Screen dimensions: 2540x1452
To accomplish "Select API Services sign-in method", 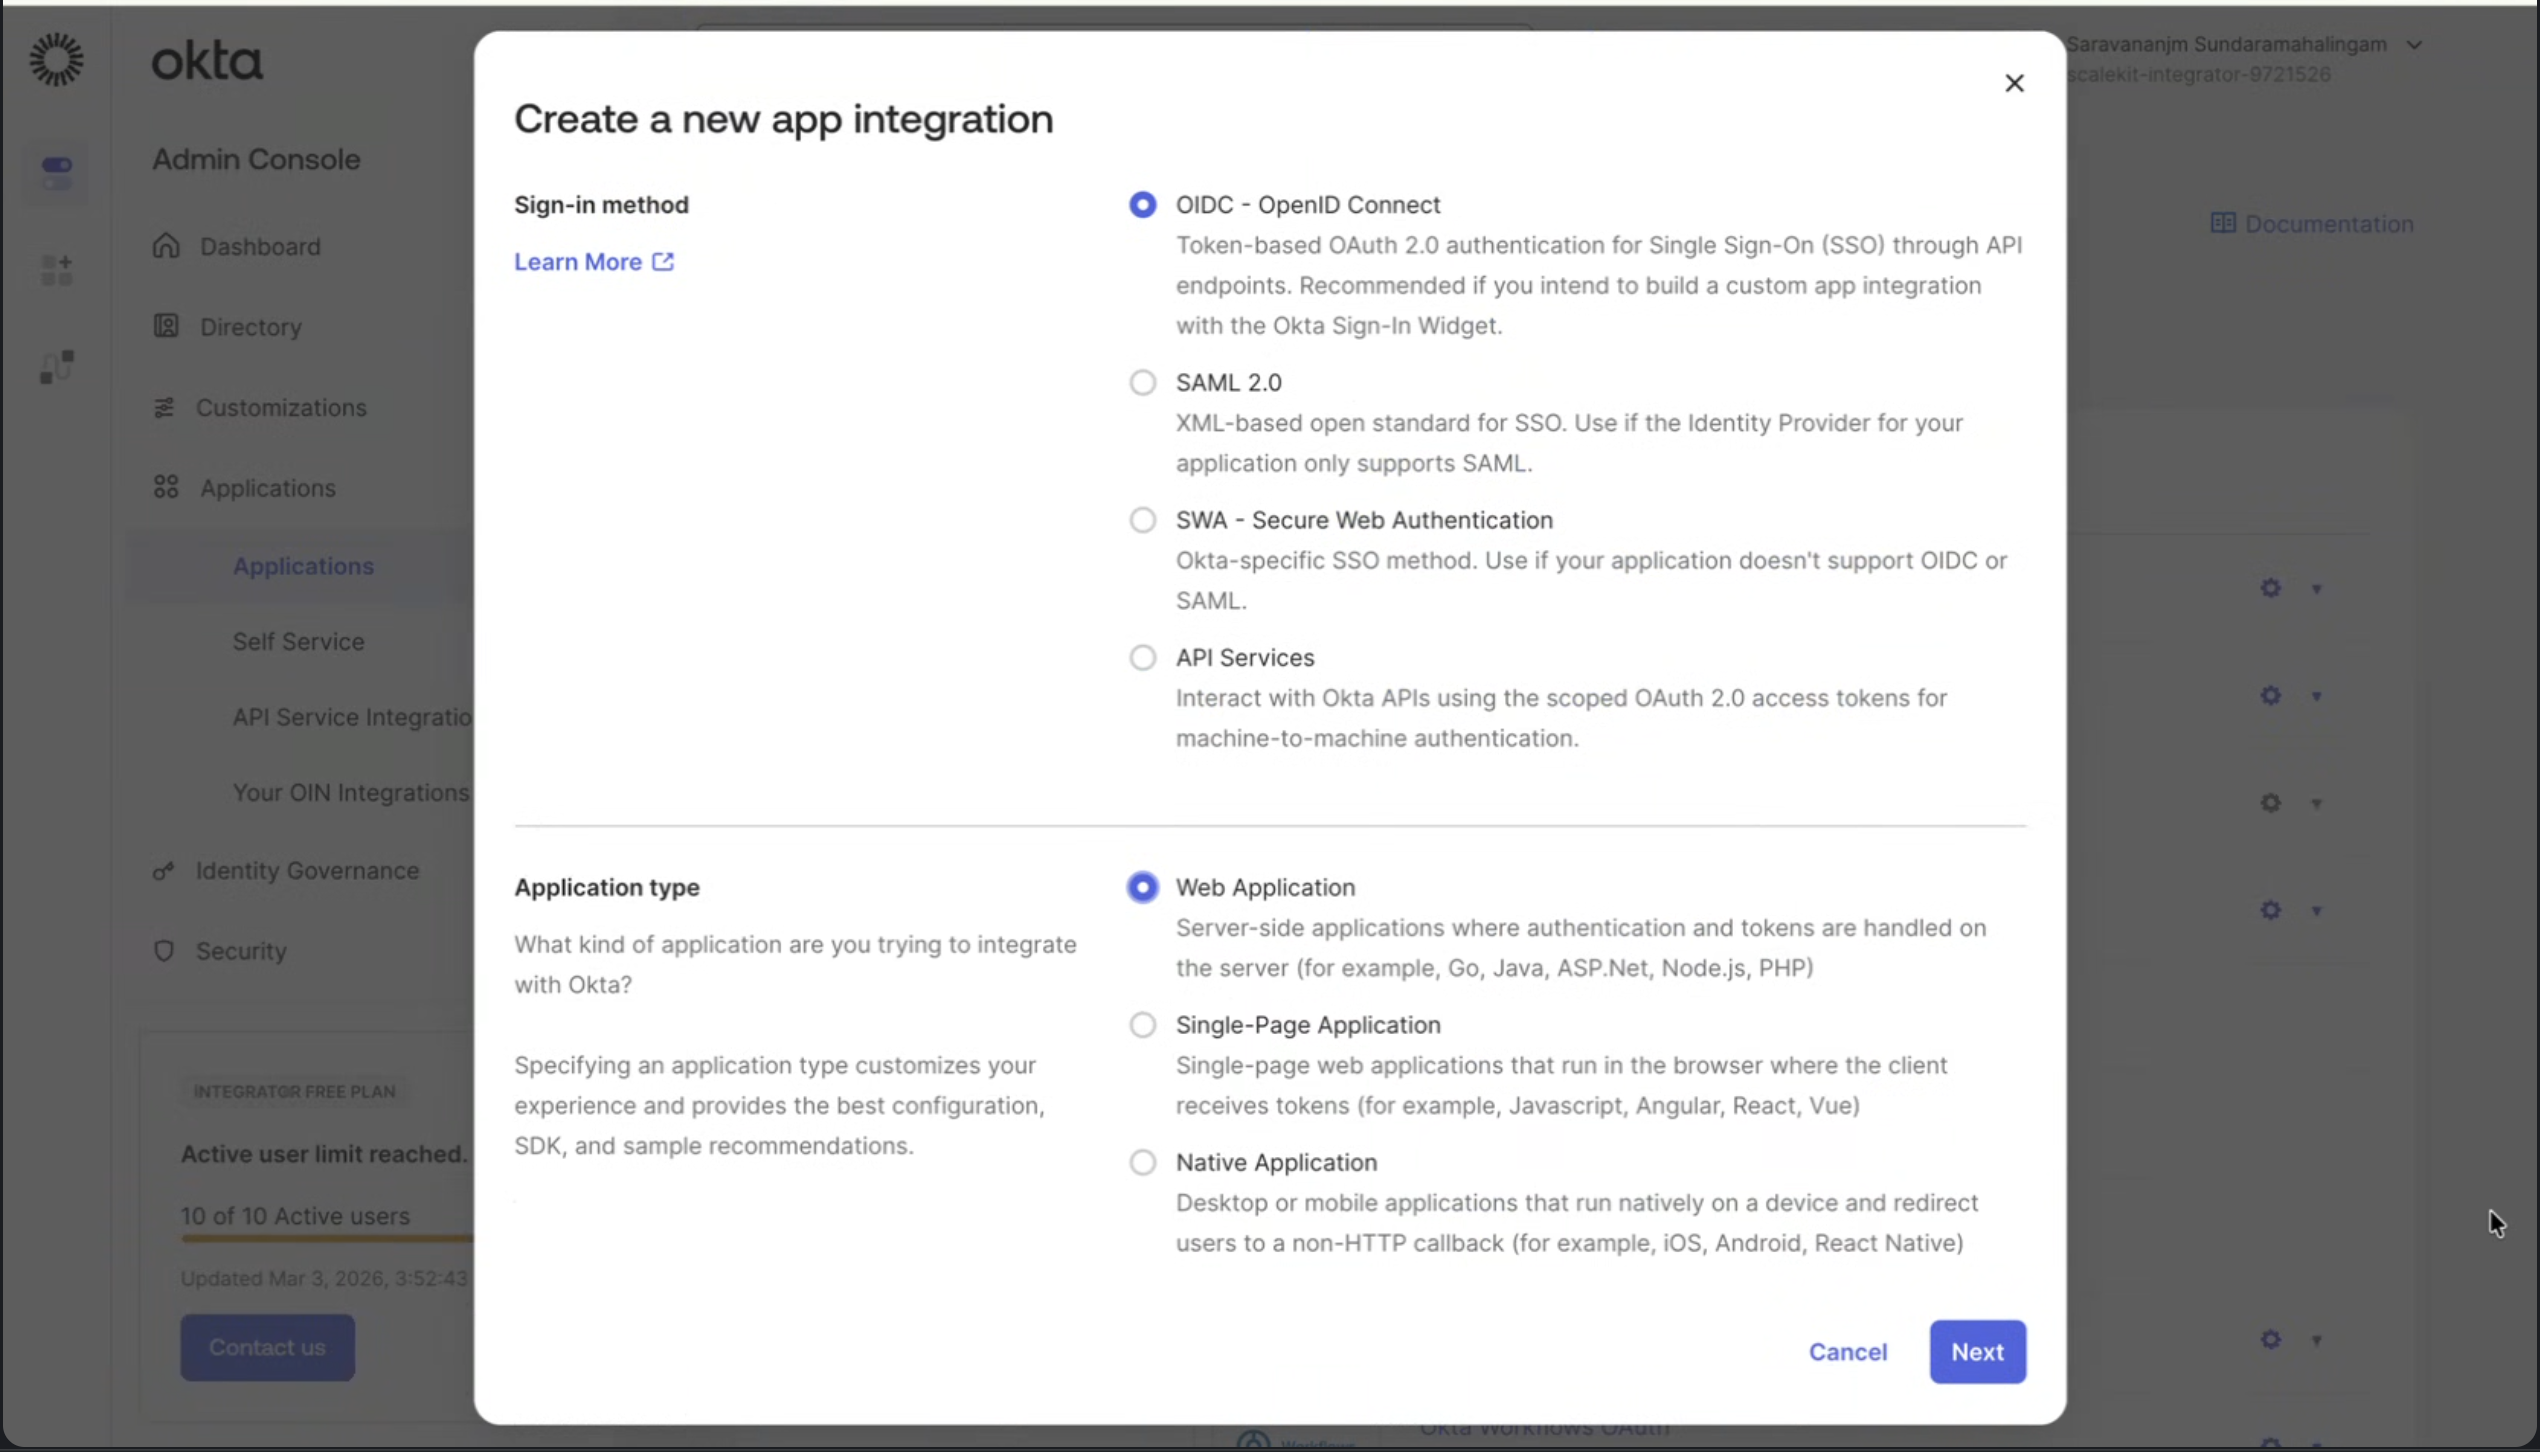I will click(1143, 657).
